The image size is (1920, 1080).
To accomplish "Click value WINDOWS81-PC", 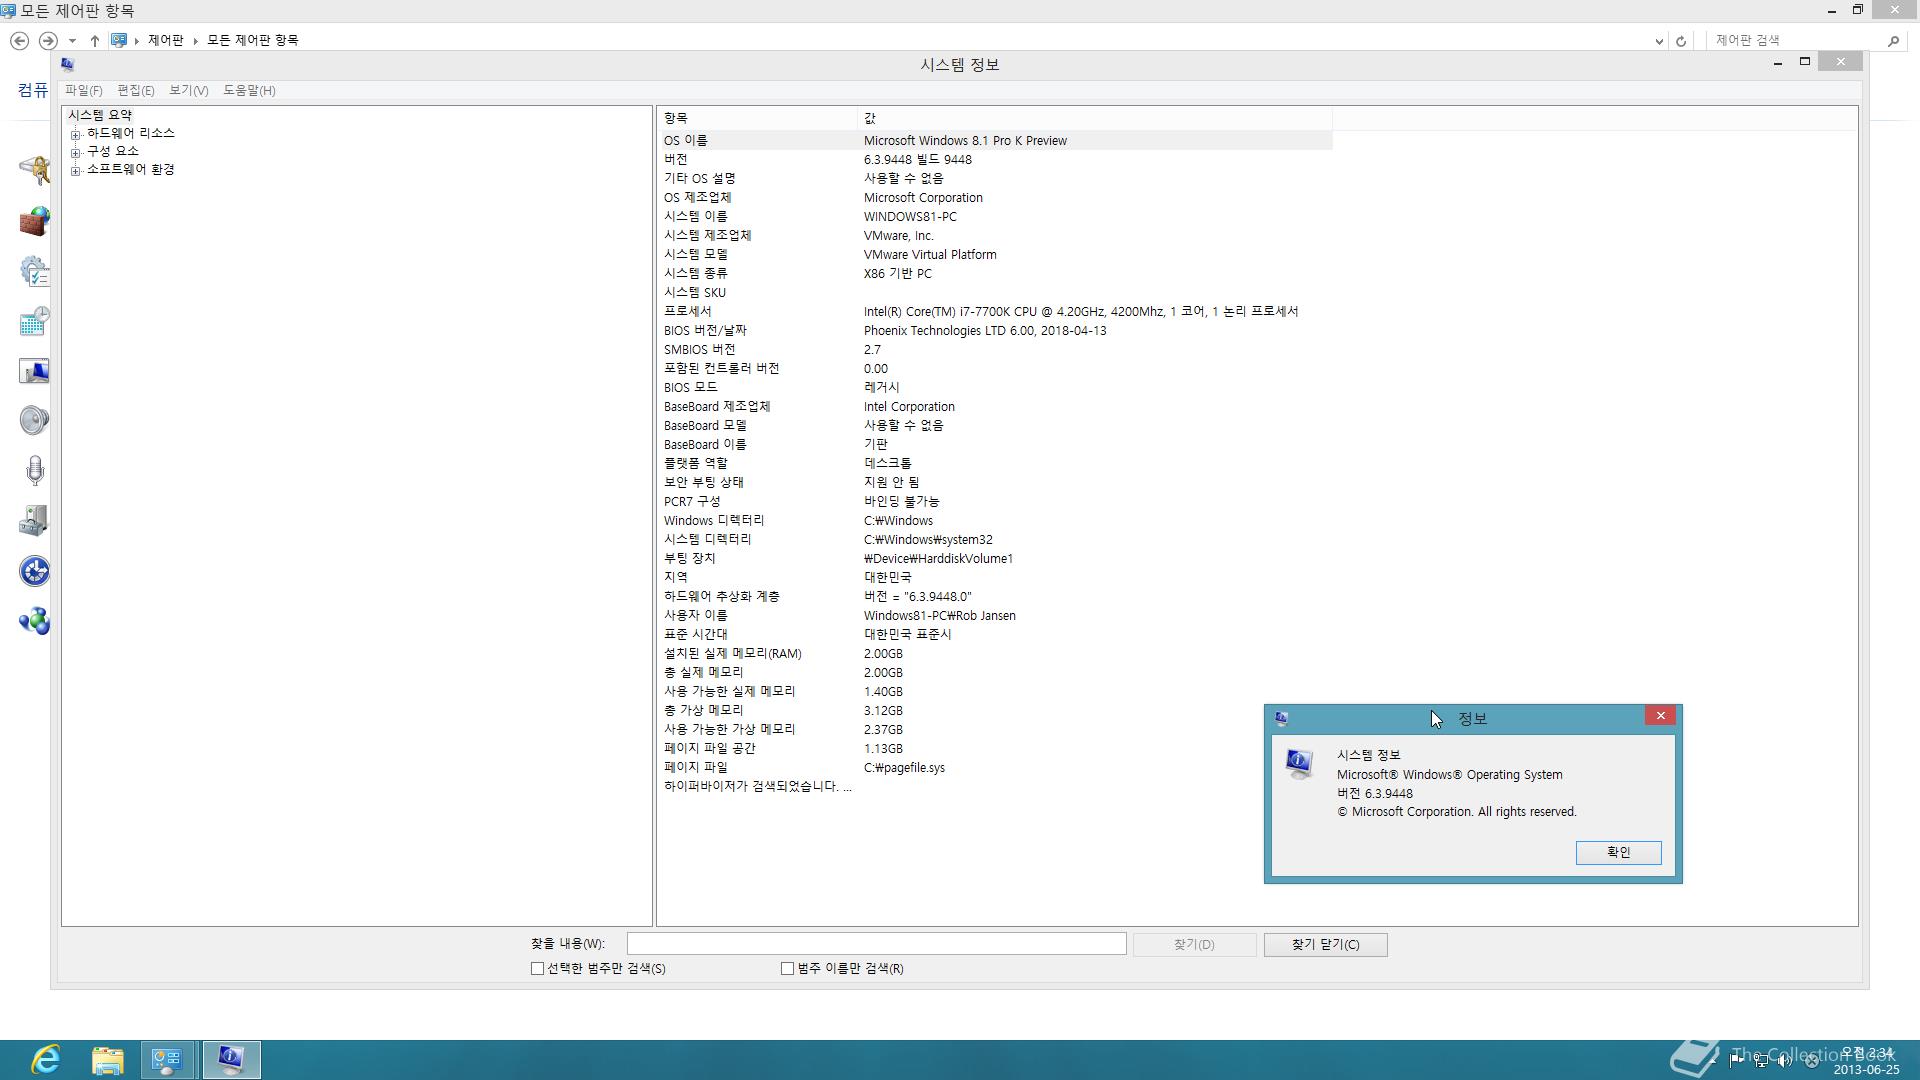I will (910, 216).
